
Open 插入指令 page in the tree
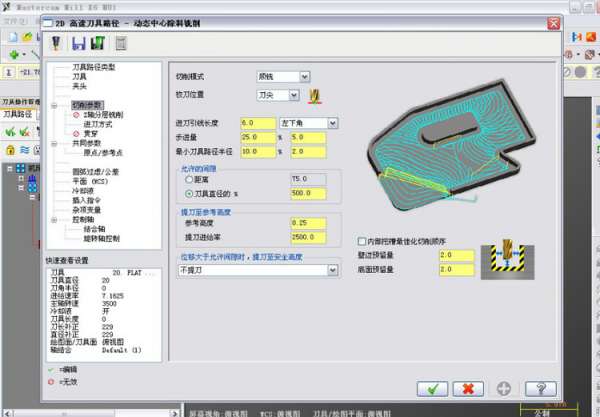coord(86,200)
